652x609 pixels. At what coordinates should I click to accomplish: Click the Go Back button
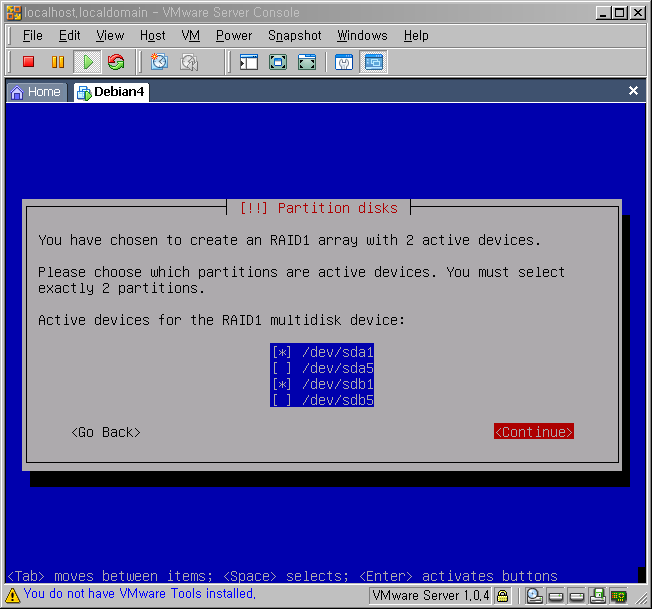coord(106,432)
